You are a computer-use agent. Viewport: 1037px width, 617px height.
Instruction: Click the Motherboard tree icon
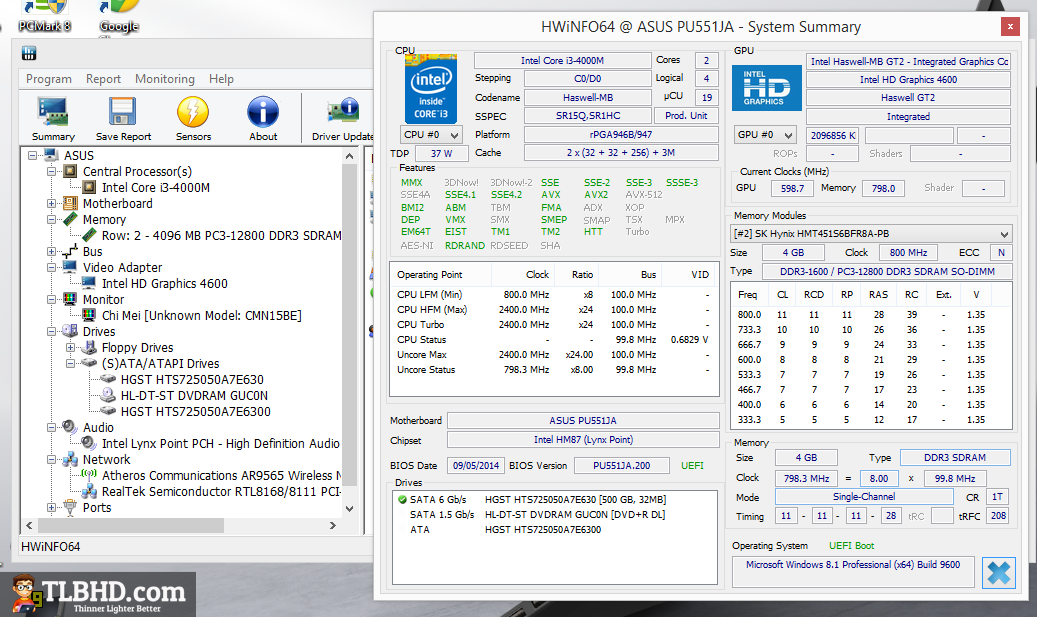coord(71,204)
